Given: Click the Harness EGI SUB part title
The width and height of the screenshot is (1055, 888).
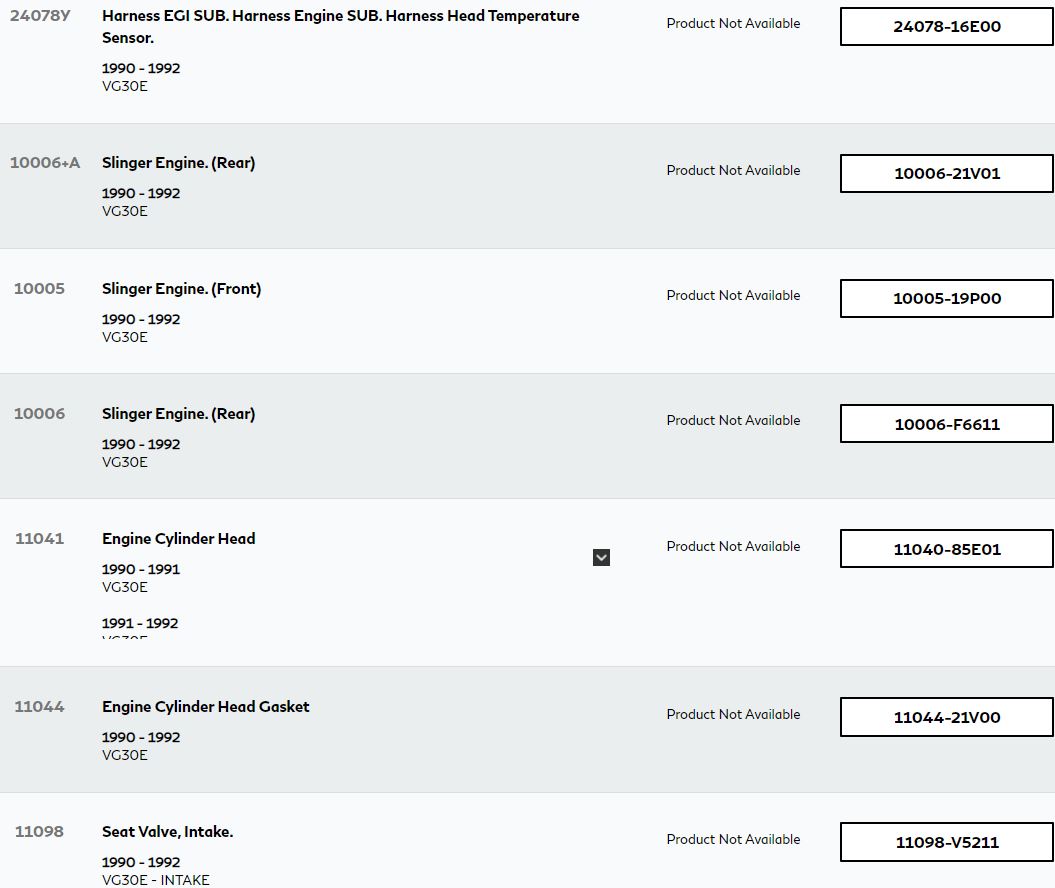Looking at the screenshot, I should point(340,17).
